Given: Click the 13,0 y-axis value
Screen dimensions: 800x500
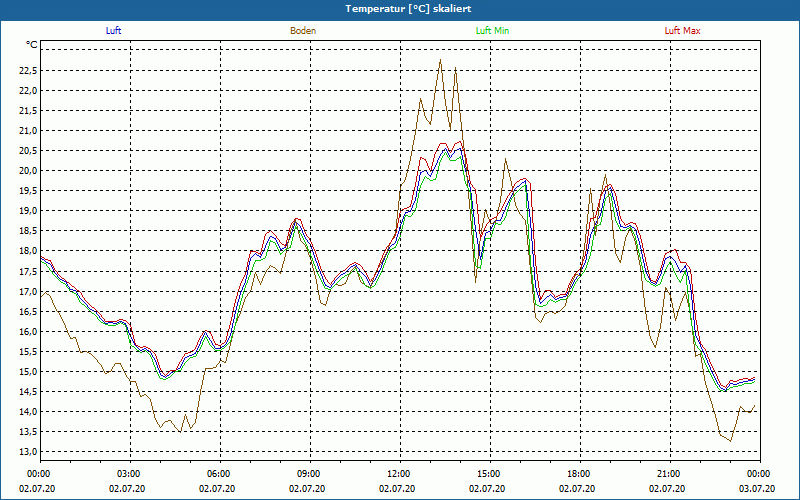Looking at the screenshot, I should [28, 452].
